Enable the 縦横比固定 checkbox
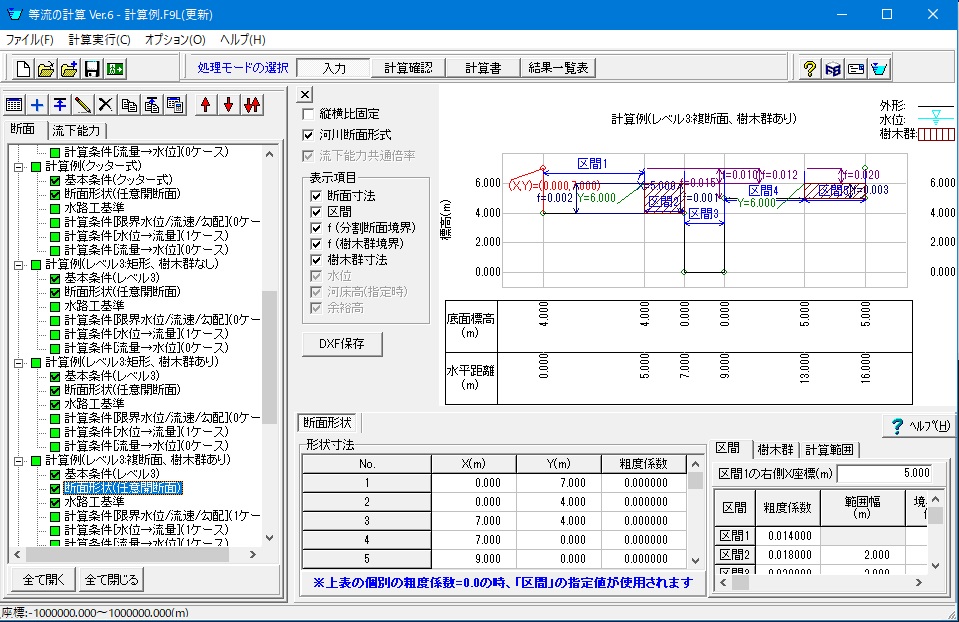Screen dimensions: 959x622 [309, 114]
